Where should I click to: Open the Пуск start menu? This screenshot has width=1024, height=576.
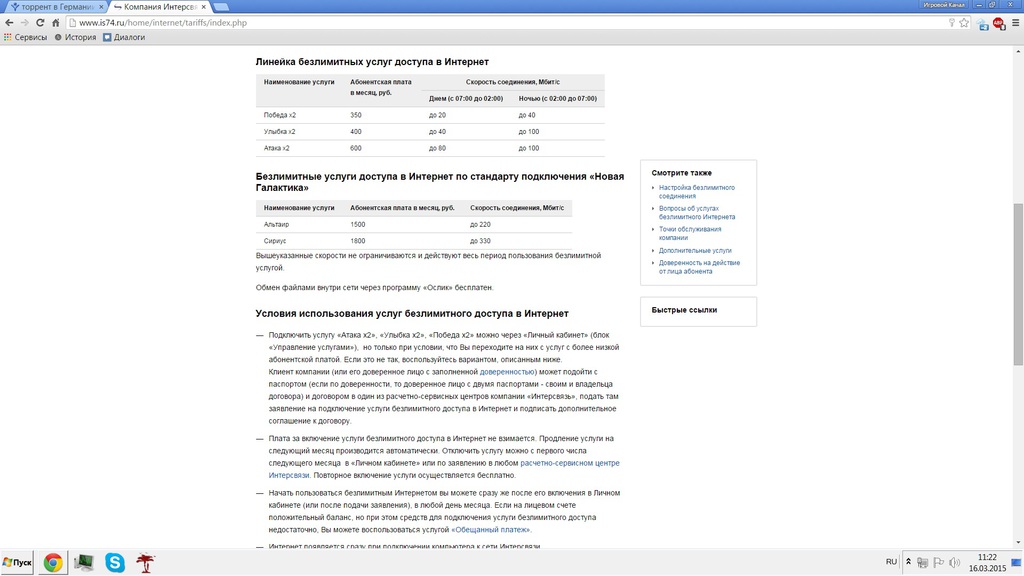pos(17,562)
